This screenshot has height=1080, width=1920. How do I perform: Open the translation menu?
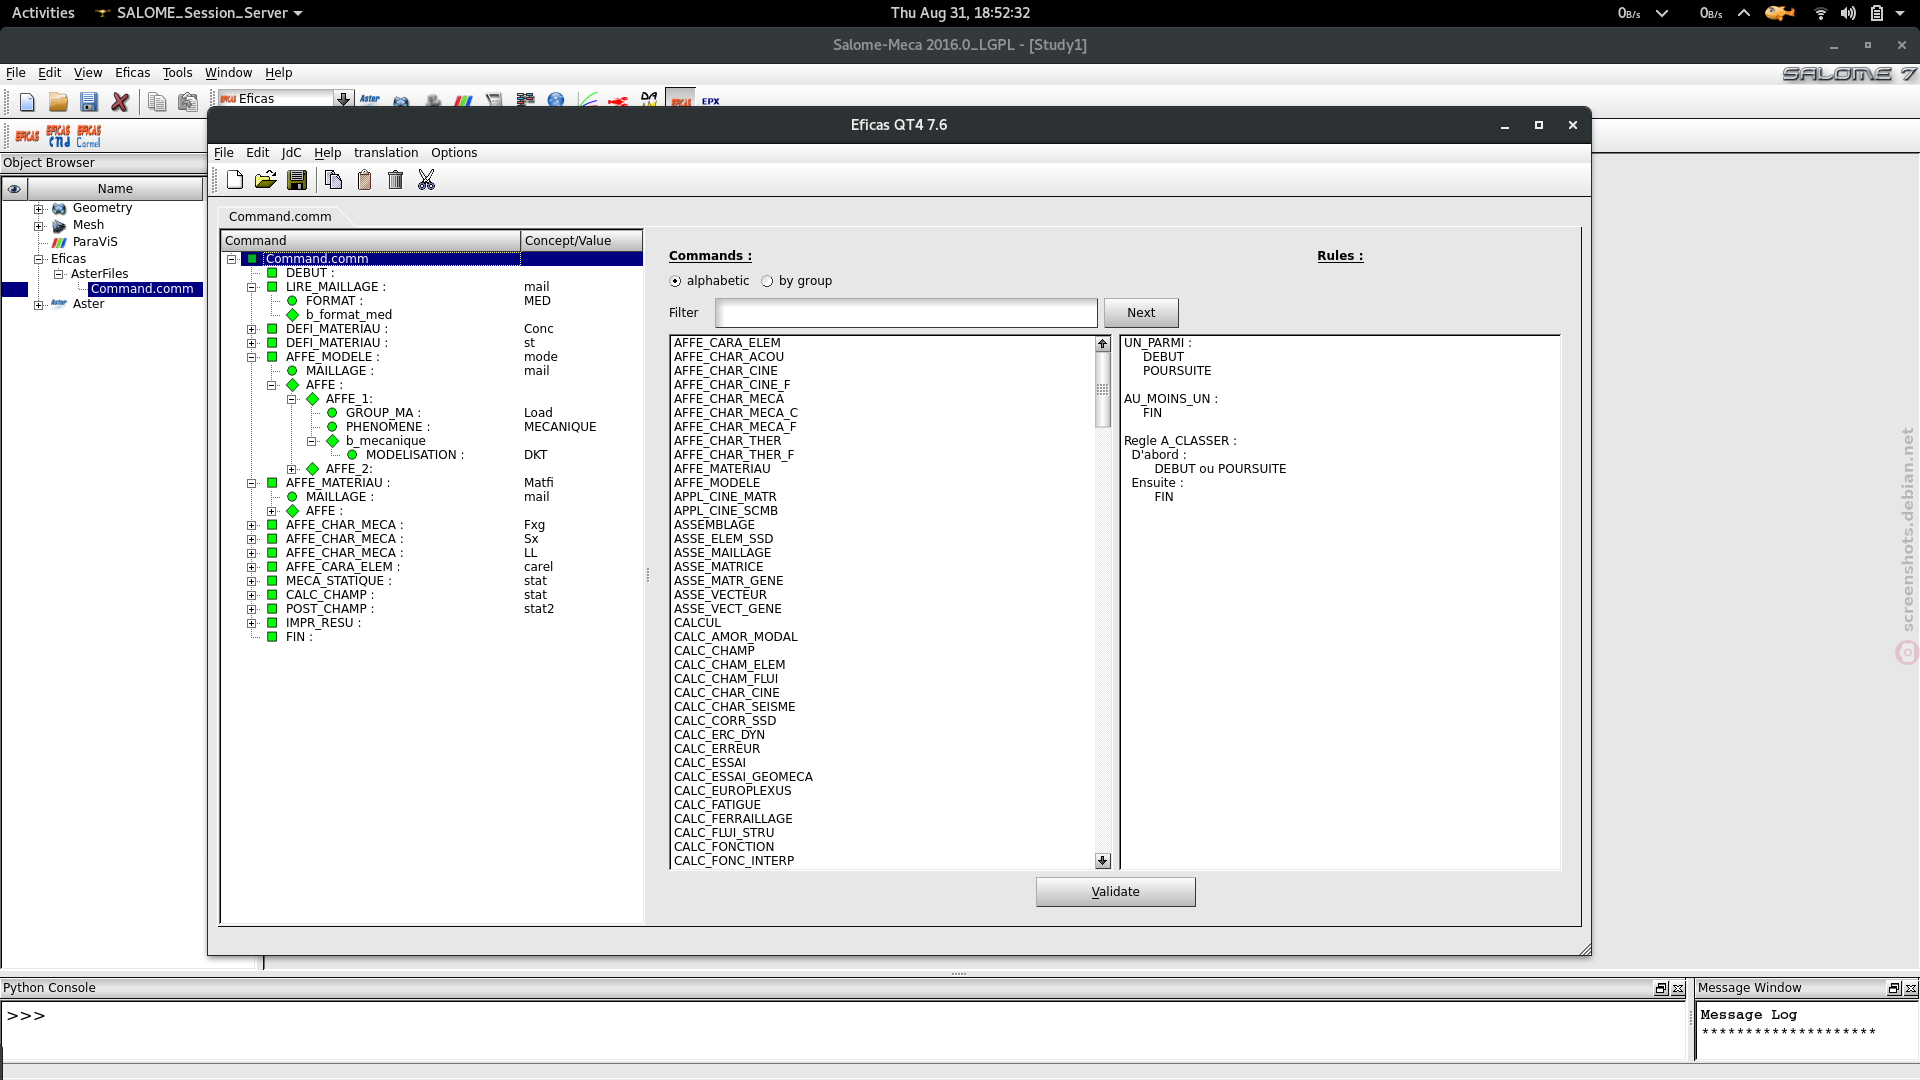(386, 153)
